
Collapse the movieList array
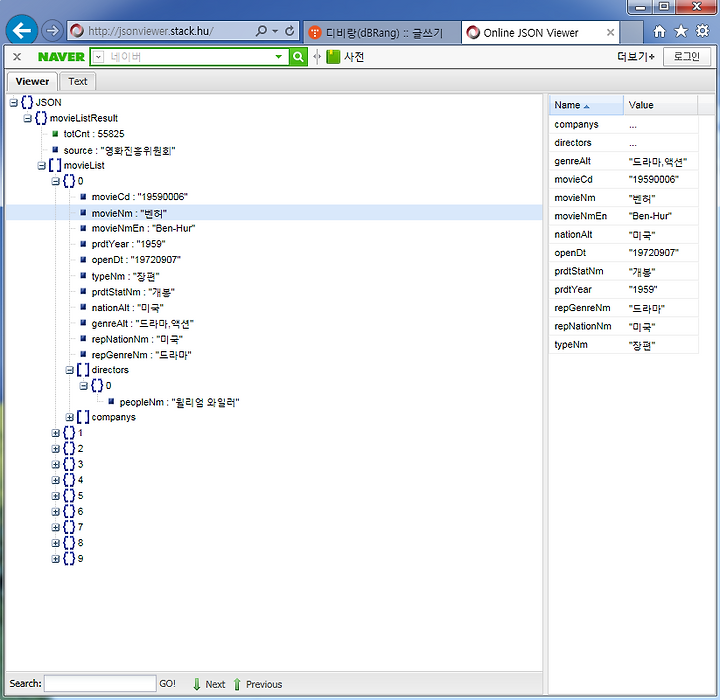point(41,165)
